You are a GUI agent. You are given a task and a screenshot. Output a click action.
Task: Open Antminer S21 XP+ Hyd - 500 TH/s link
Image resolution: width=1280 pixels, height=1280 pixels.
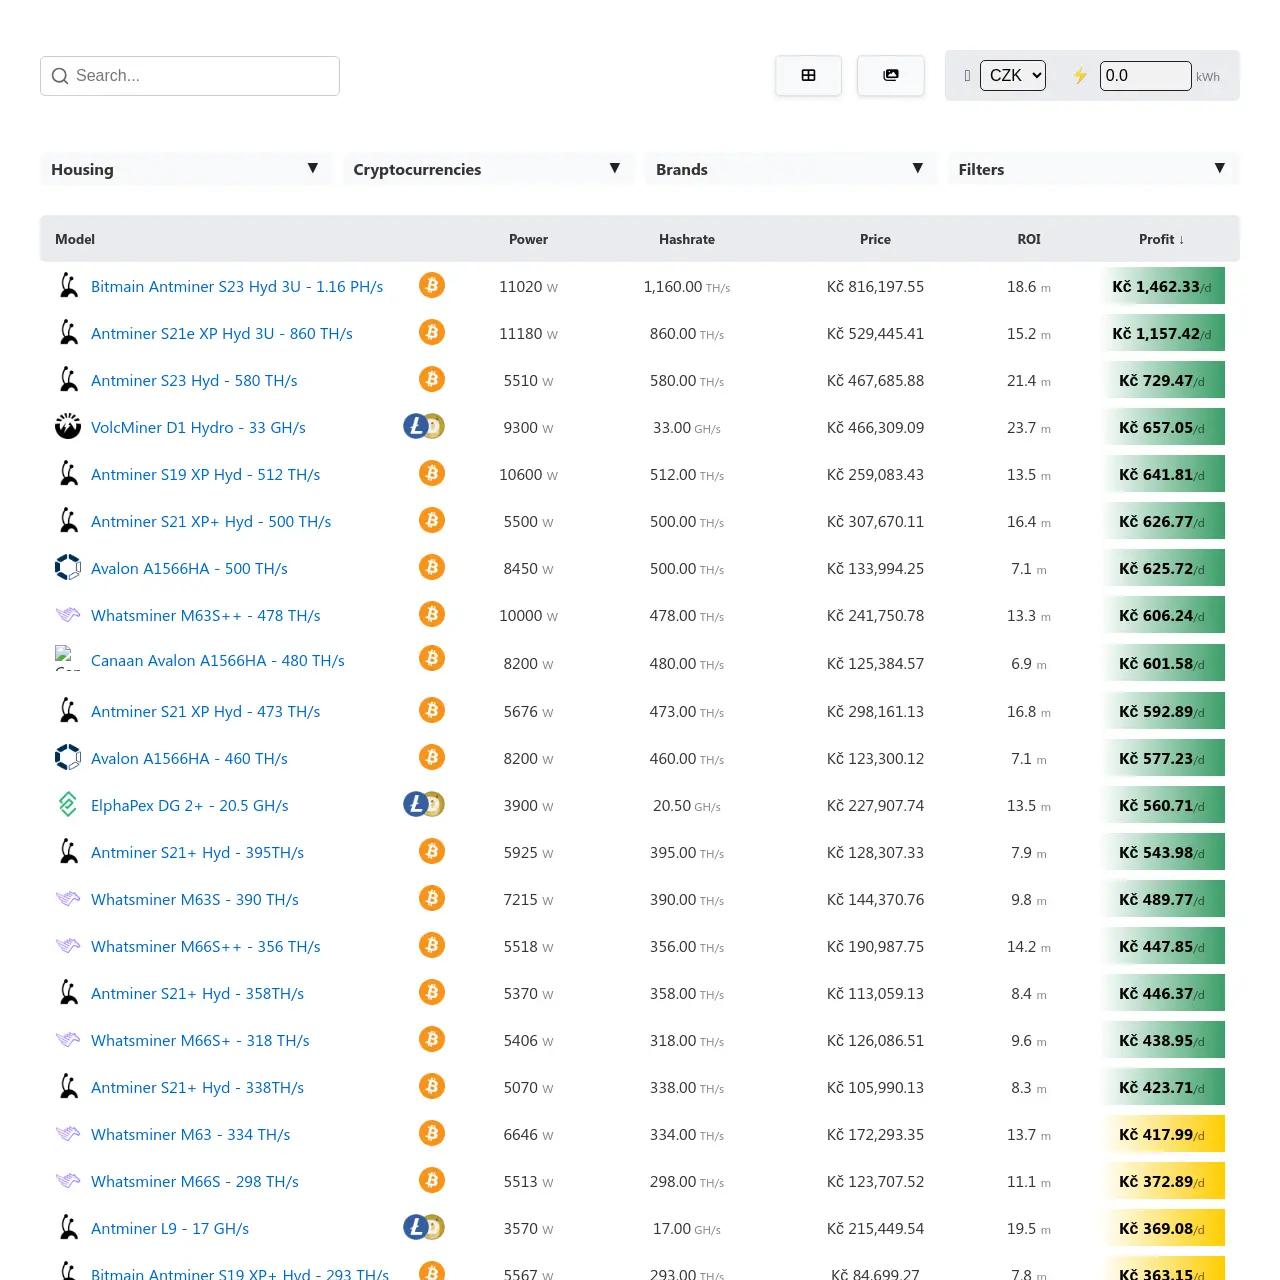click(x=211, y=521)
